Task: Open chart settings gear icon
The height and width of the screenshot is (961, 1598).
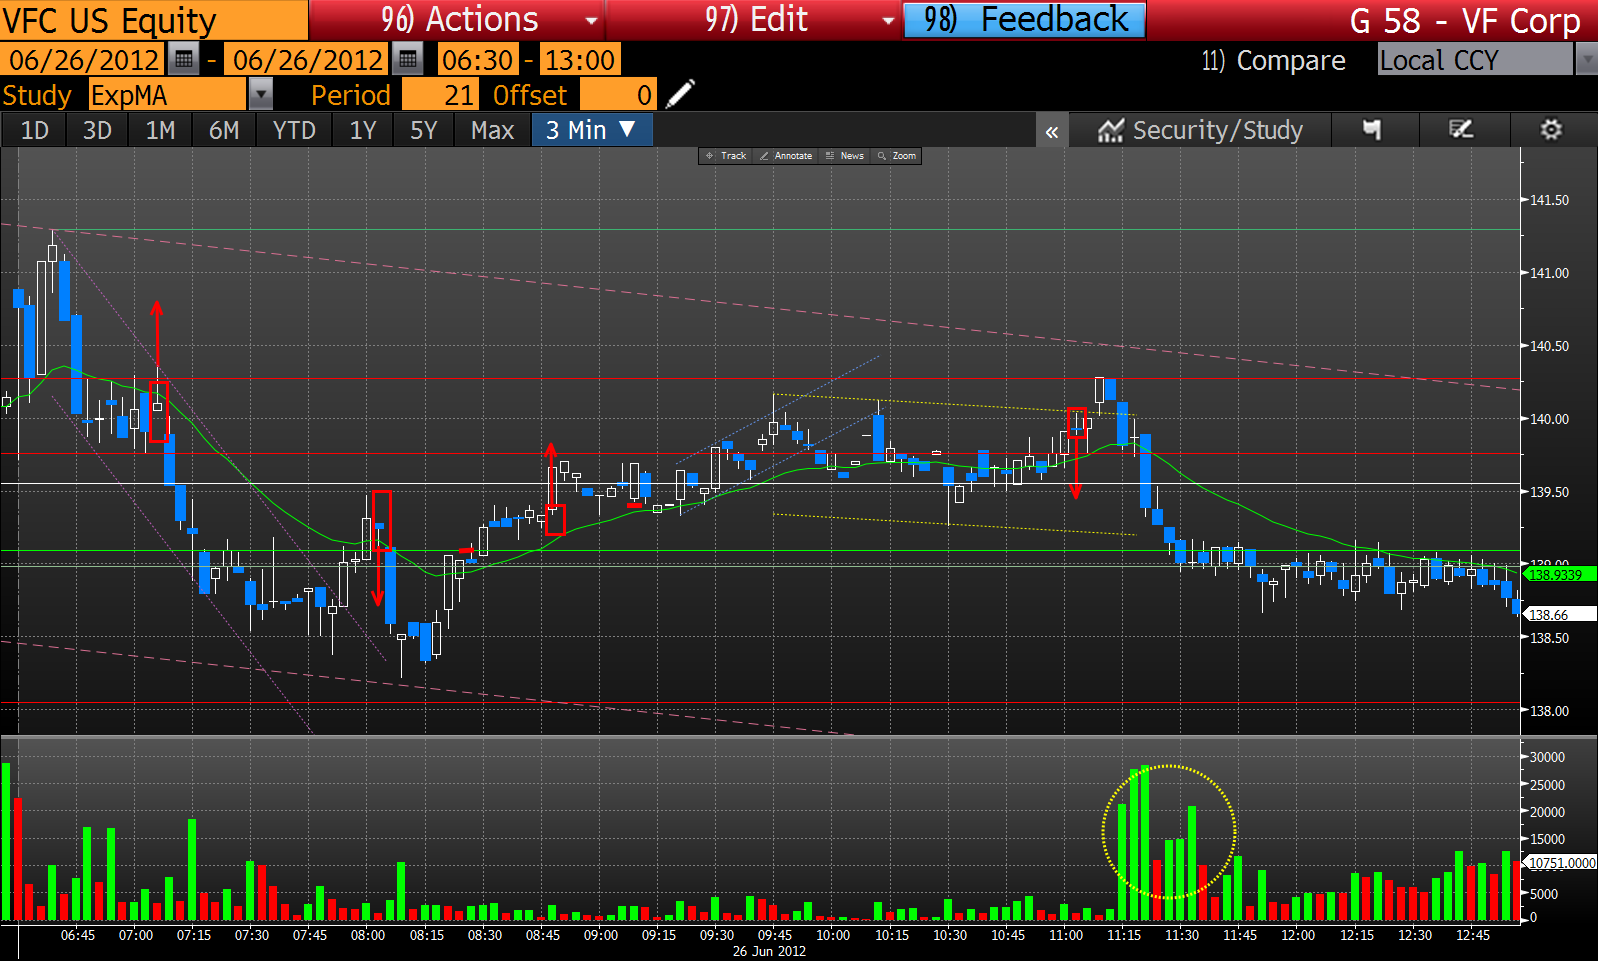Action: pyautogui.click(x=1551, y=130)
